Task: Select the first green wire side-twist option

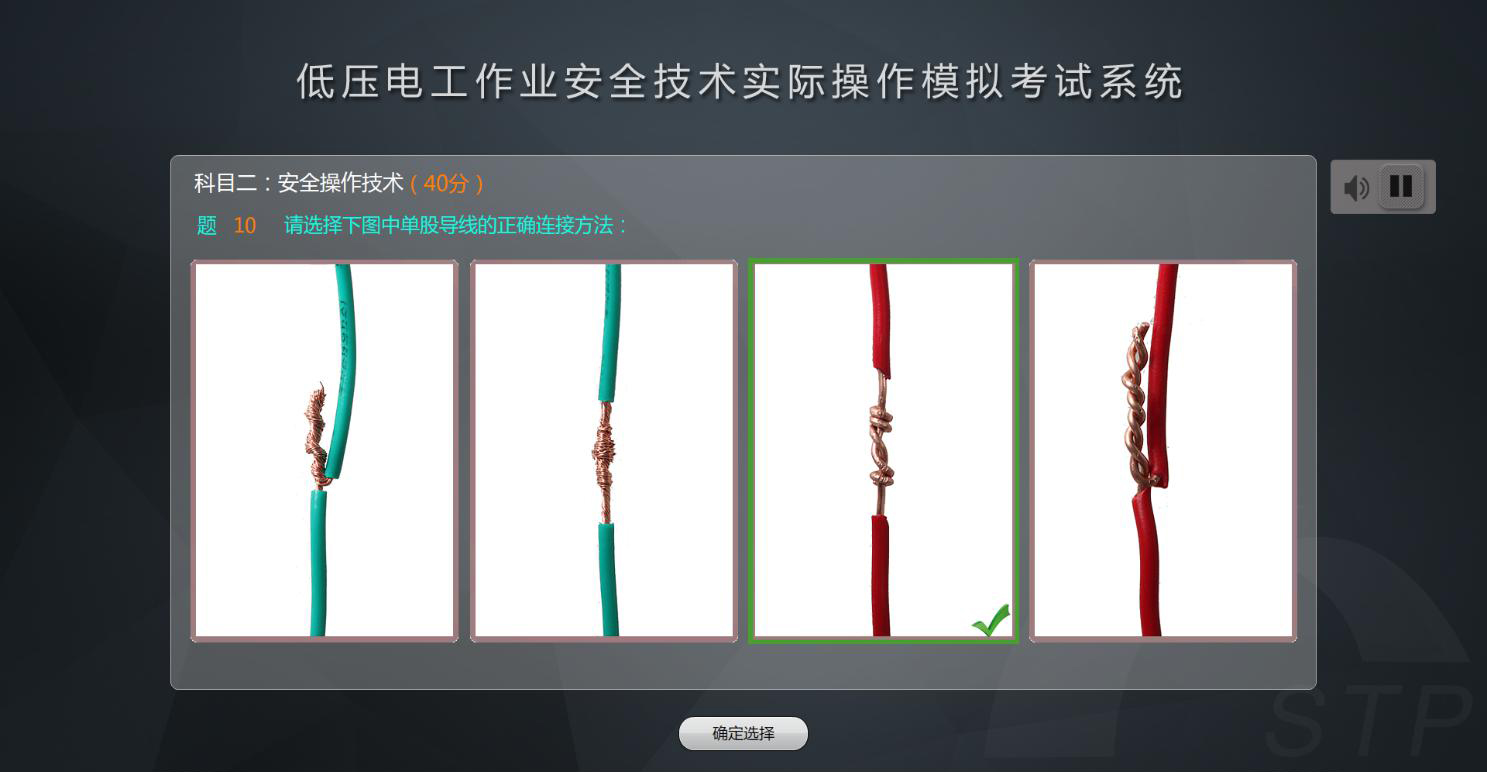Action: (325, 450)
